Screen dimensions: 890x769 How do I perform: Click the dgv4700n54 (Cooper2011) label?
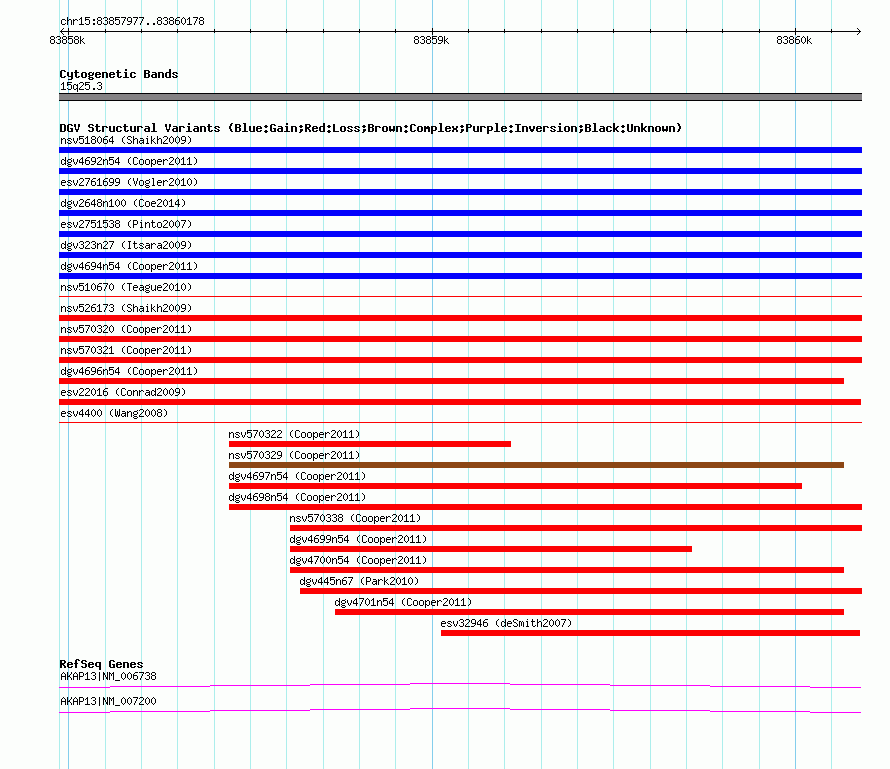(x=358, y=560)
